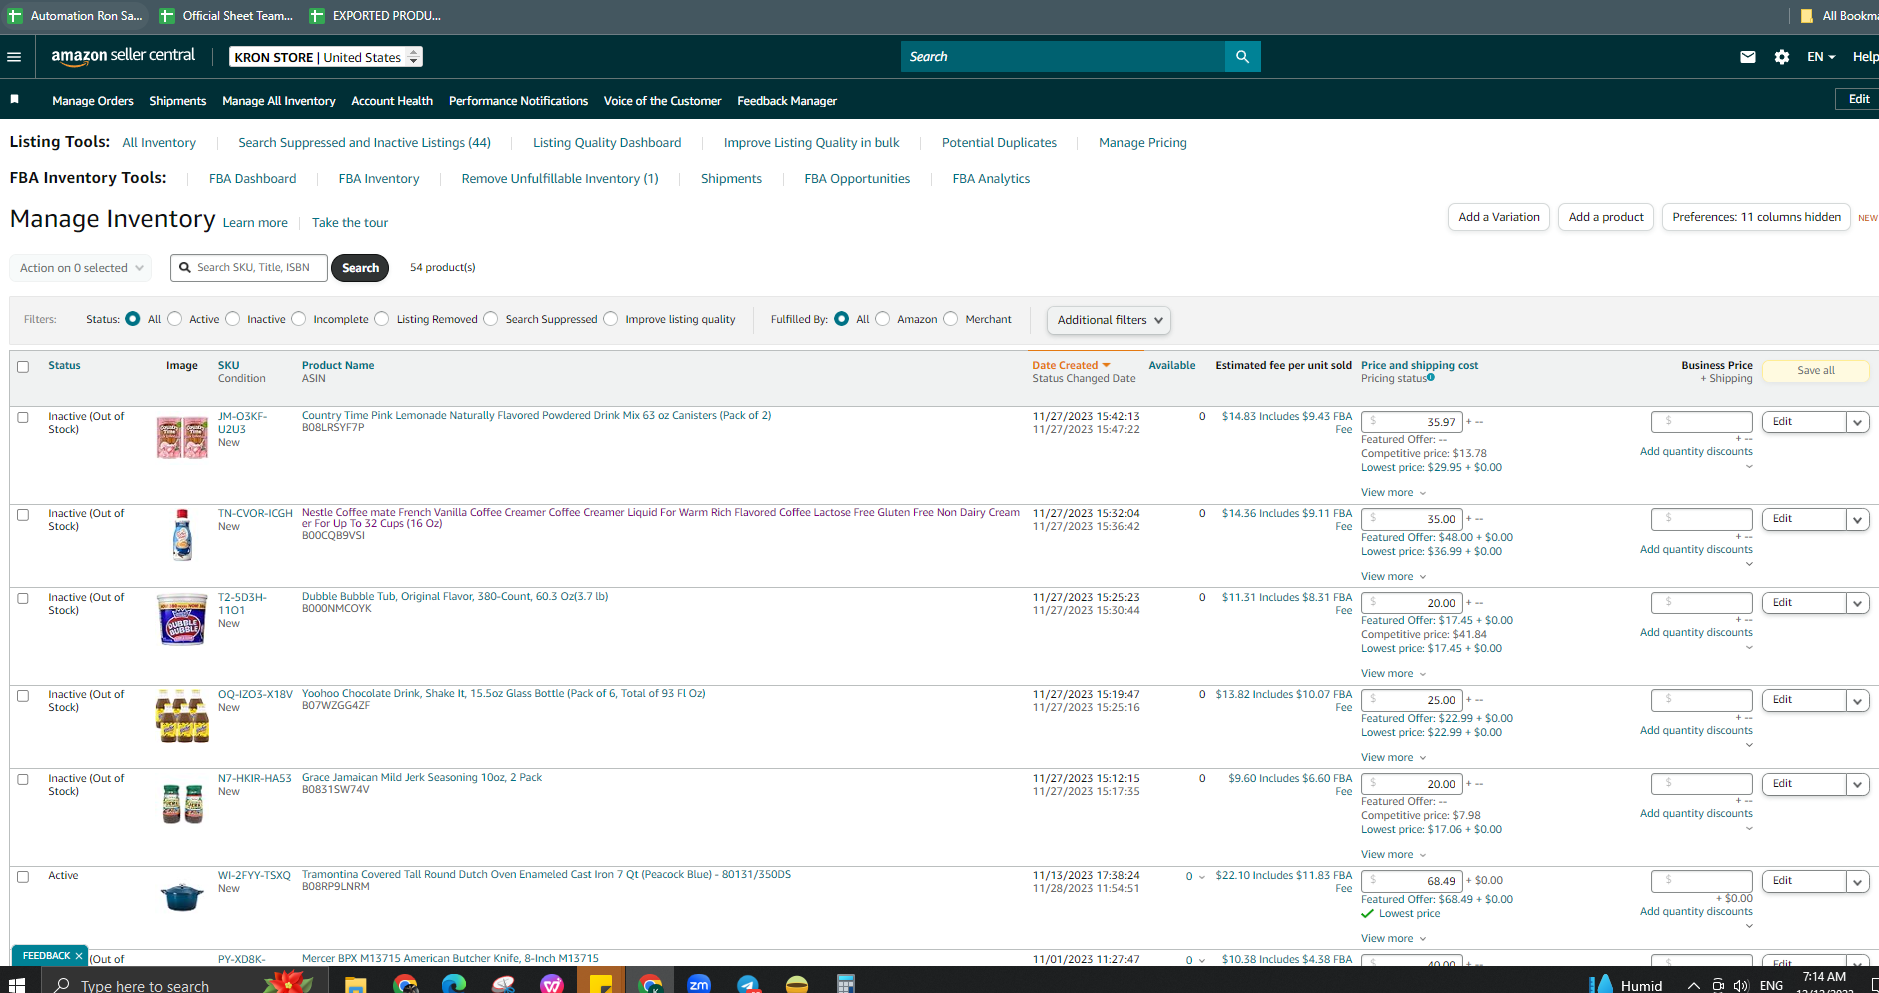The width and height of the screenshot is (1879, 993).
Task: Open the hamburger navigation menu
Action: pyautogui.click(x=14, y=57)
